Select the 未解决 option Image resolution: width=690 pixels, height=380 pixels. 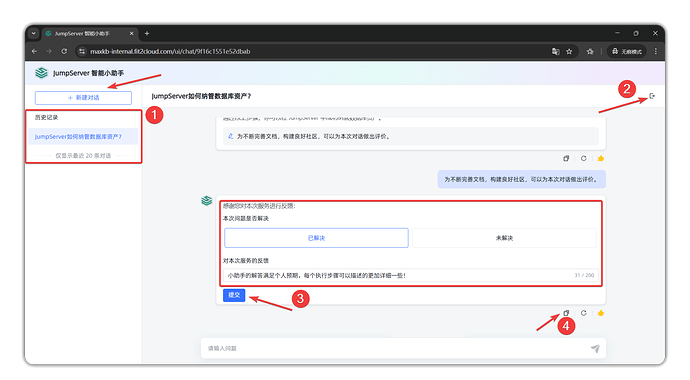pyautogui.click(x=504, y=238)
